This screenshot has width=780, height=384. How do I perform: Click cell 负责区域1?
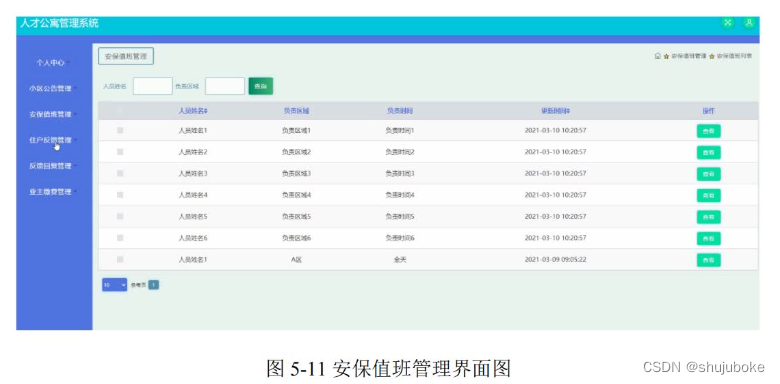click(x=296, y=130)
